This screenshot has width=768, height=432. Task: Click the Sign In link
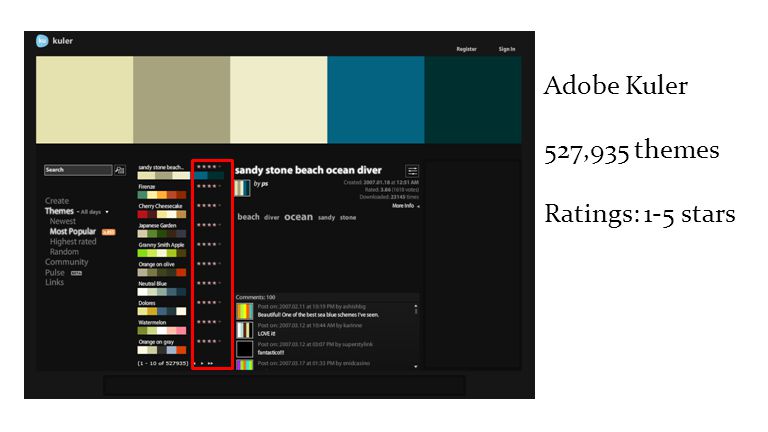[507, 49]
